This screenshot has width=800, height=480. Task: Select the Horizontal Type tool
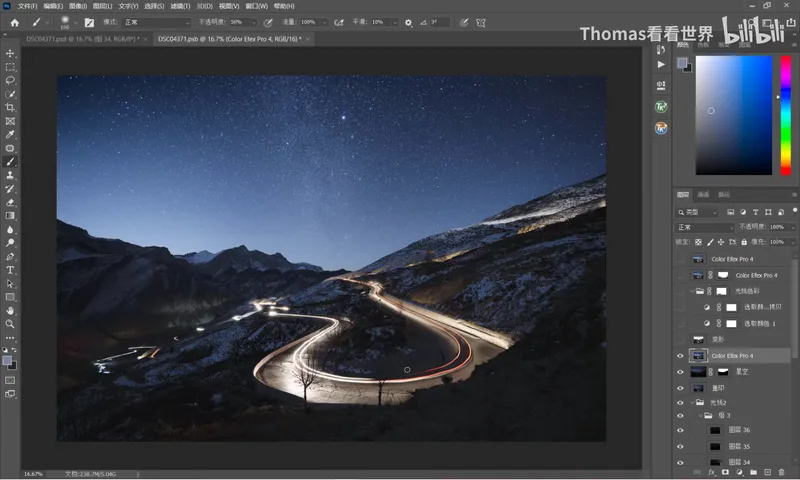10,270
